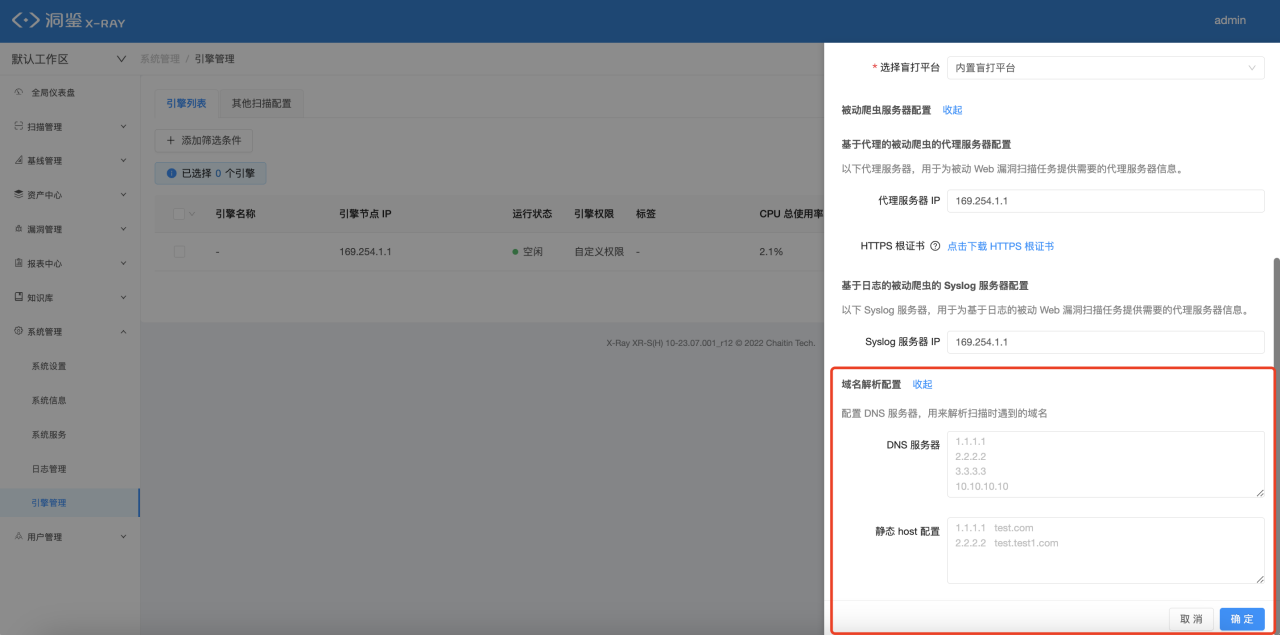Click the 运行状态 column header

click(x=532, y=213)
